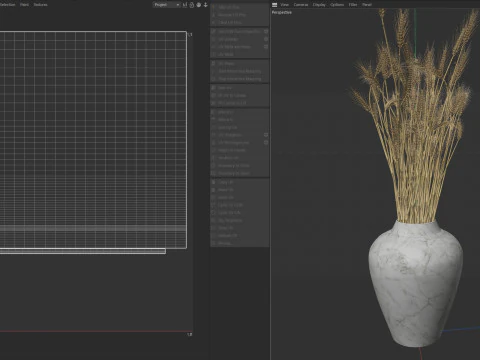480x360 pixels.
Task: Open settings gear for UV Rectangularize
Action: click(x=266, y=142)
